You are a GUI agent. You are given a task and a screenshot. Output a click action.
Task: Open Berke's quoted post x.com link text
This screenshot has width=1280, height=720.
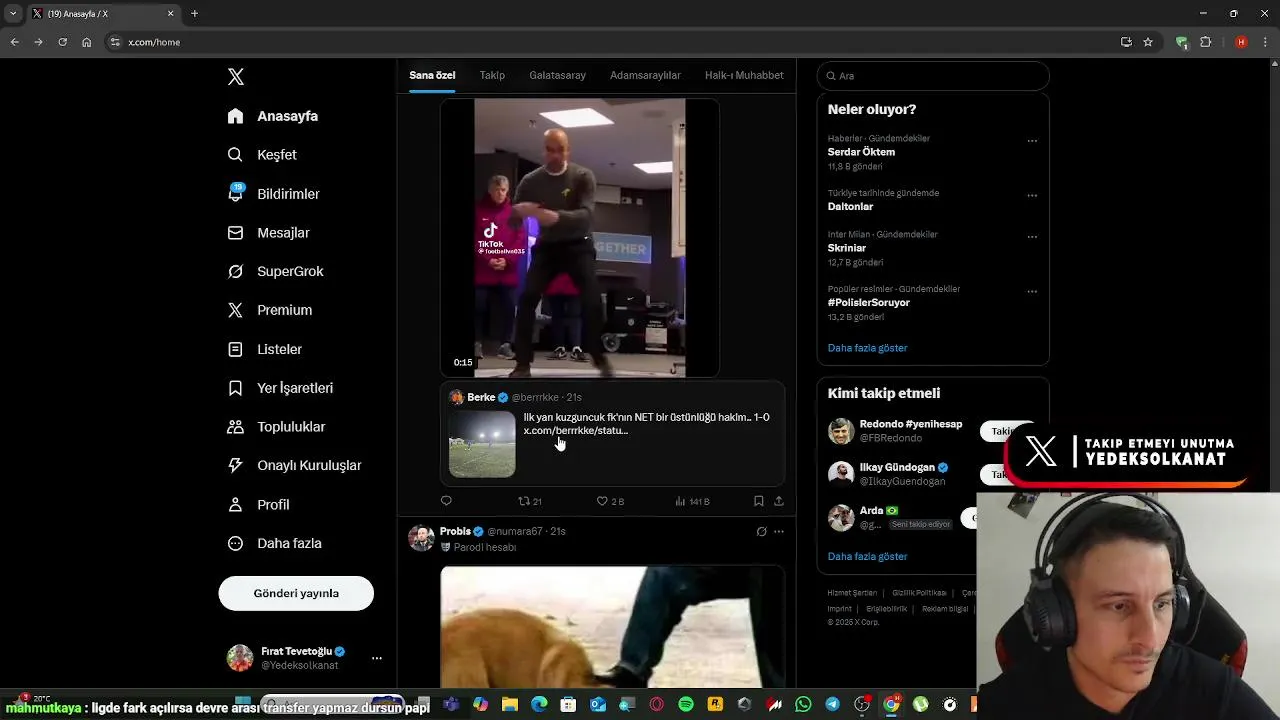click(x=576, y=430)
